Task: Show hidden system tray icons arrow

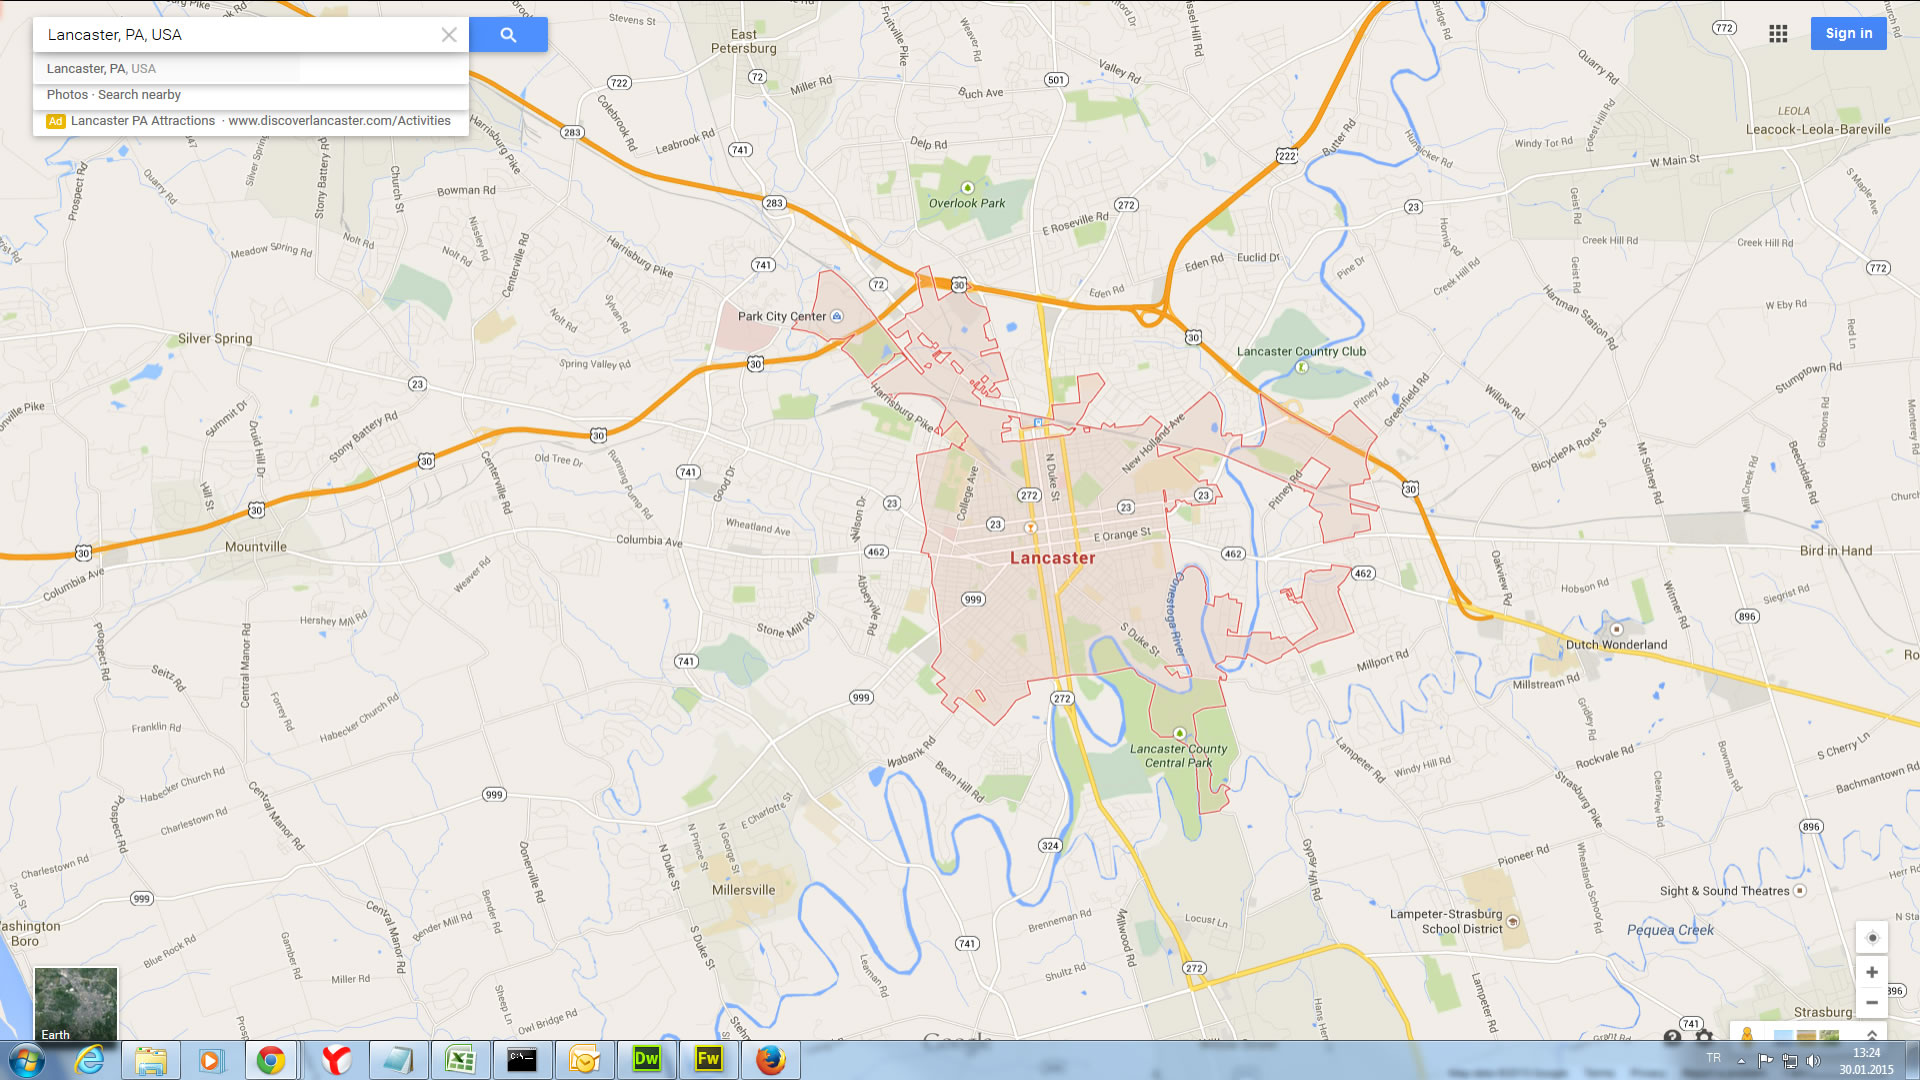Action: 1741,1061
